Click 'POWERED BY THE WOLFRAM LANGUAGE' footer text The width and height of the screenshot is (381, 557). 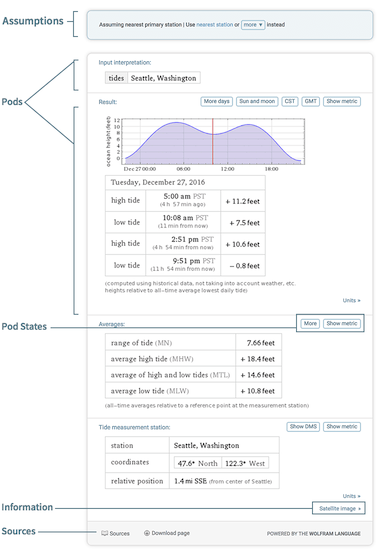click(x=314, y=534)
